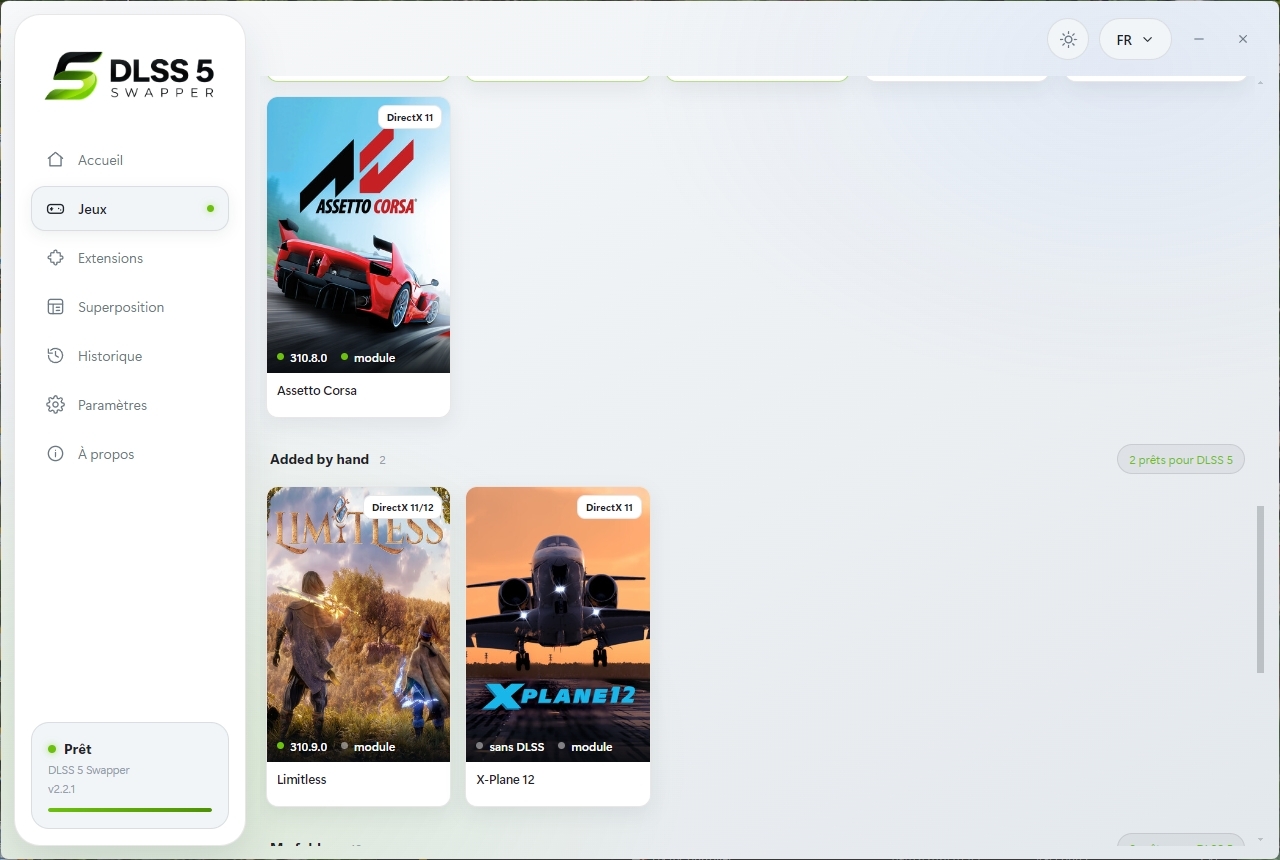This screenshot has width=1280, height=860.
Task: Click the DirectX 11/12 badge on Limitless
Action: pos(403,508)
